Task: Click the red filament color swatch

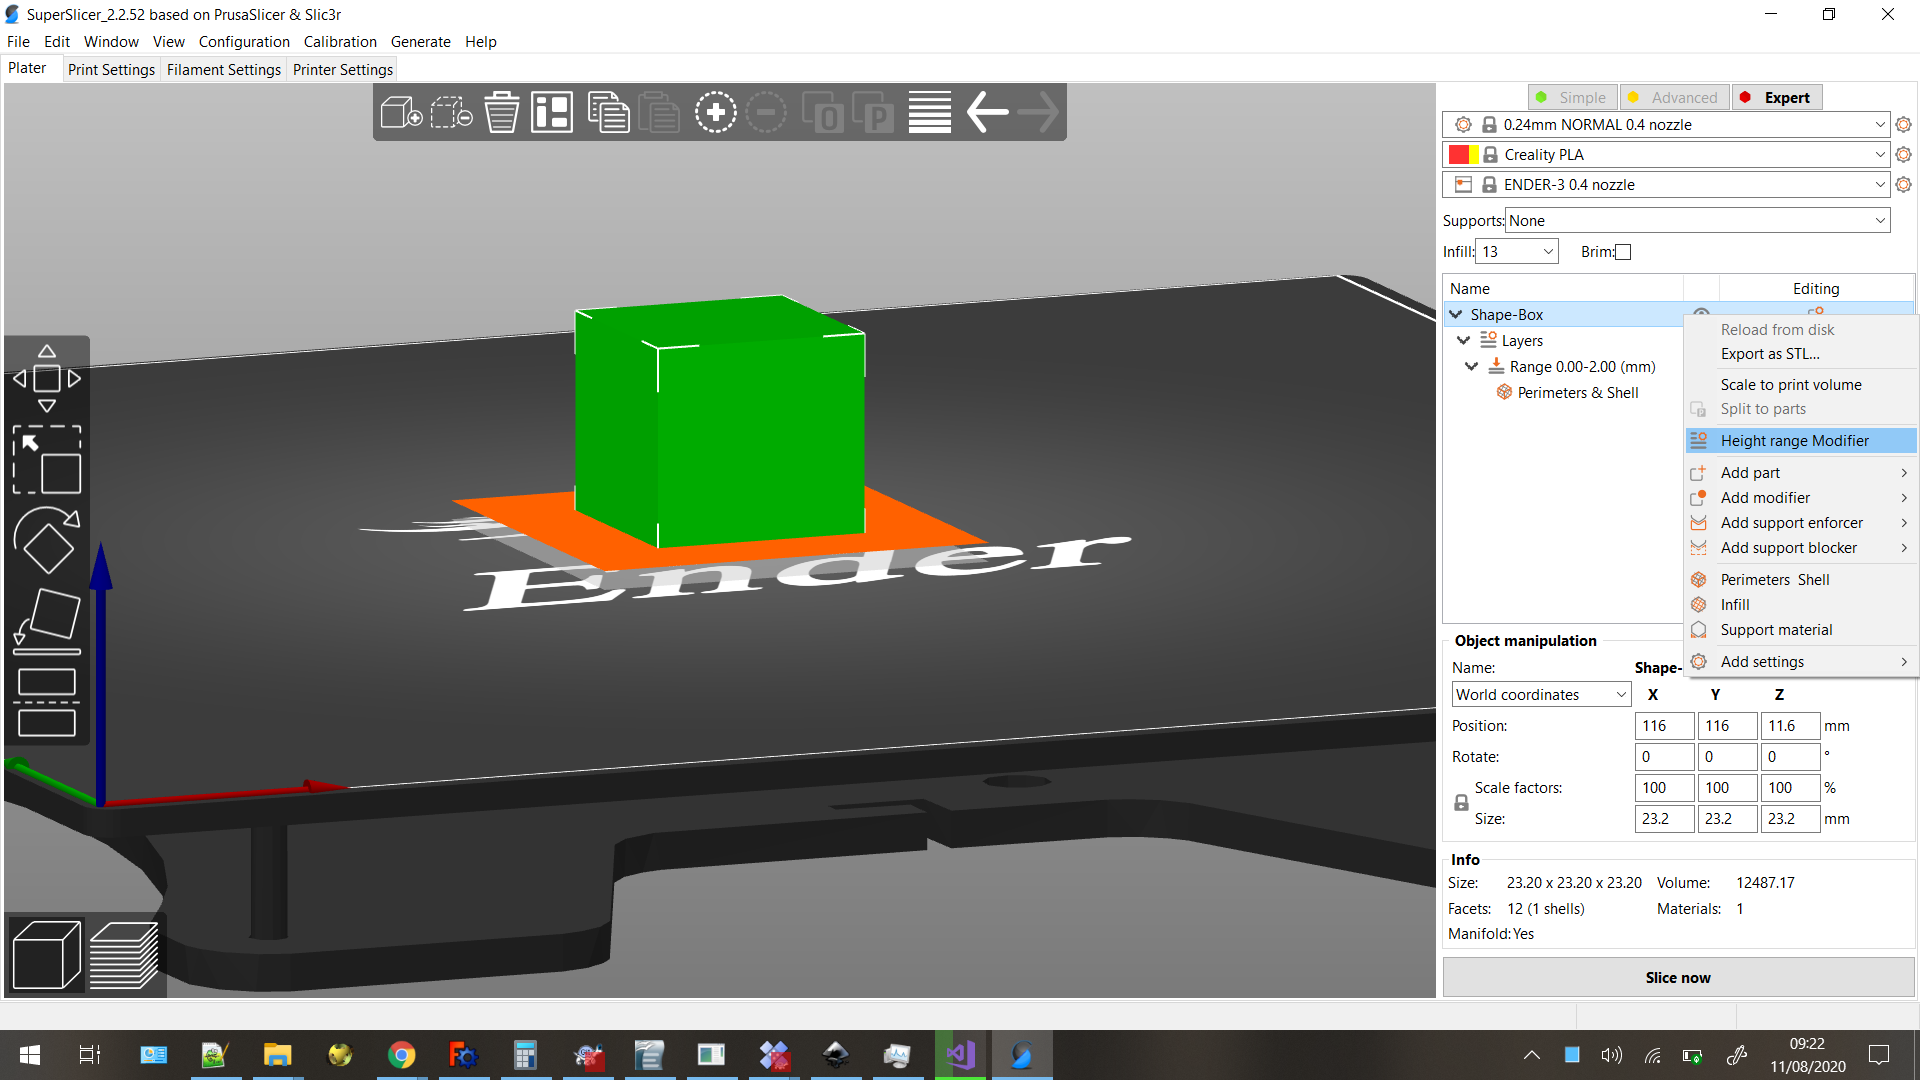Action: click(1458, 154)
